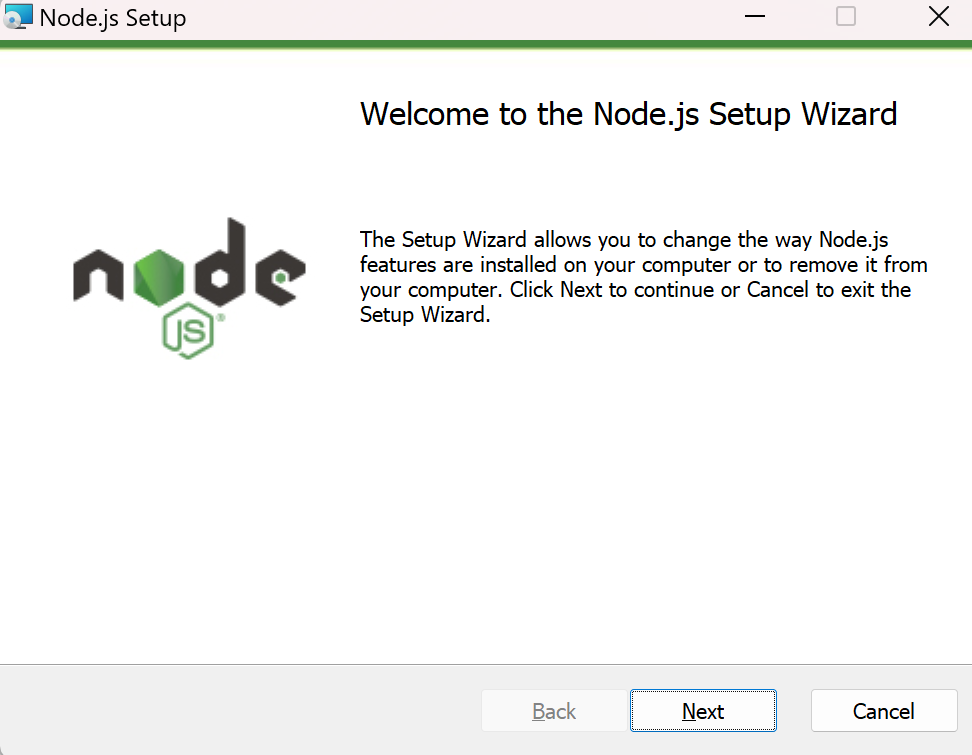Click the registered trademark symbol near JS badge
Viewport: 972px width, 755px height.
(219, 318)
